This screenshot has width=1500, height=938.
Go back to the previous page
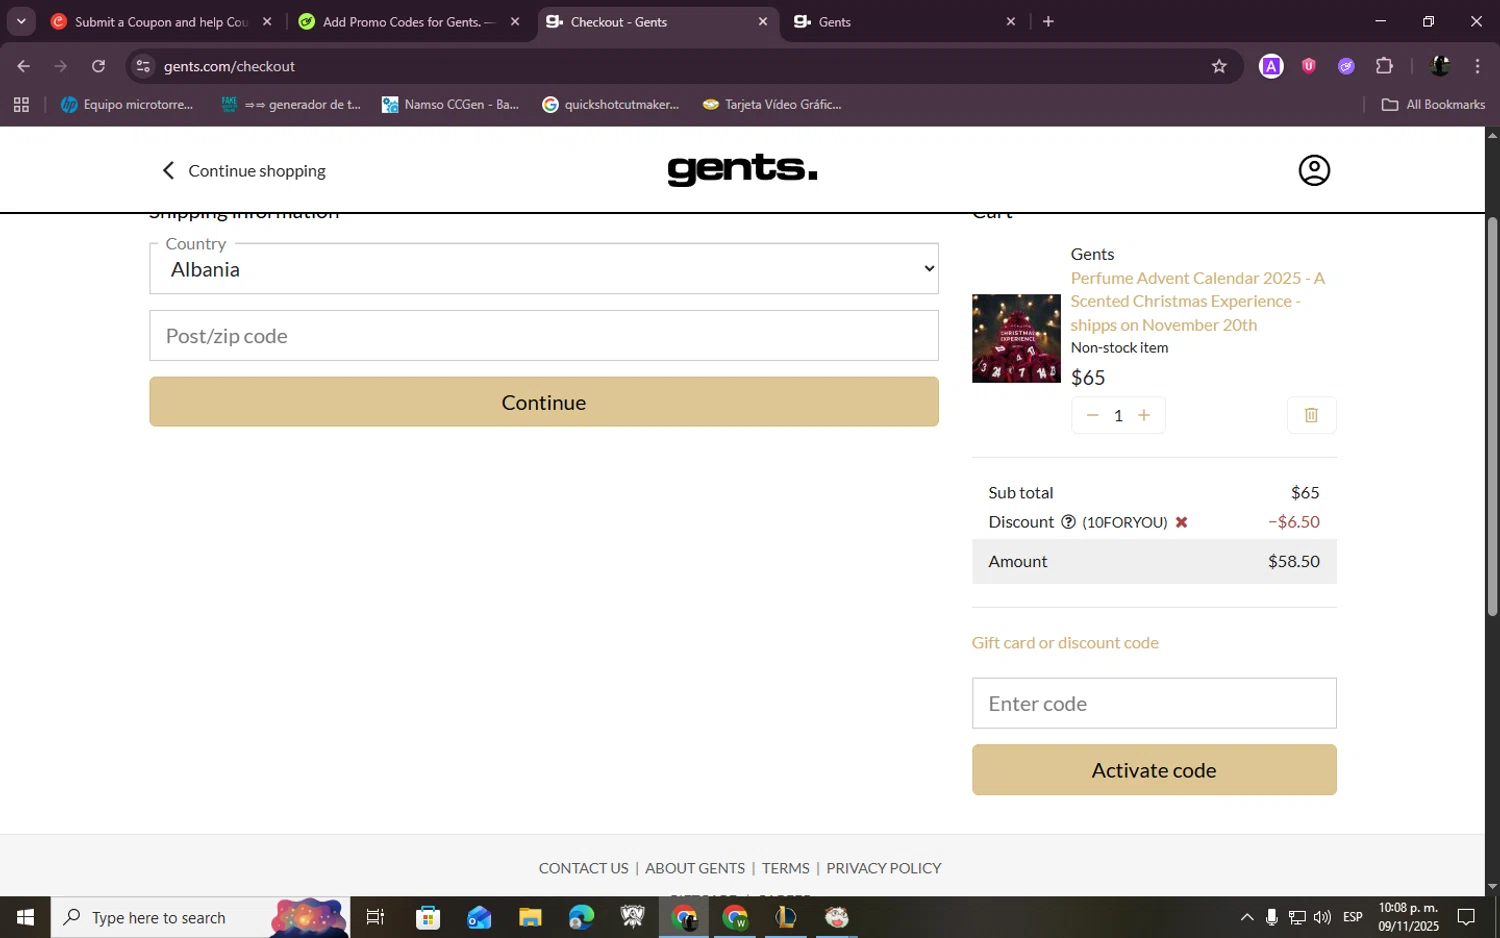pos(23,66)
